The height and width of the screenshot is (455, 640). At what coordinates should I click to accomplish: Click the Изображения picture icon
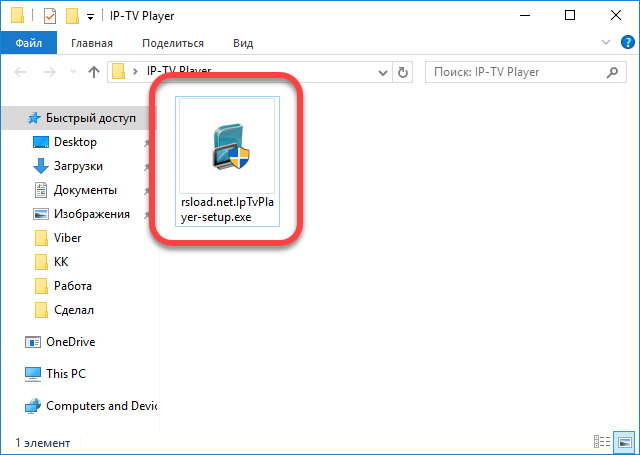tap(41, 214)
